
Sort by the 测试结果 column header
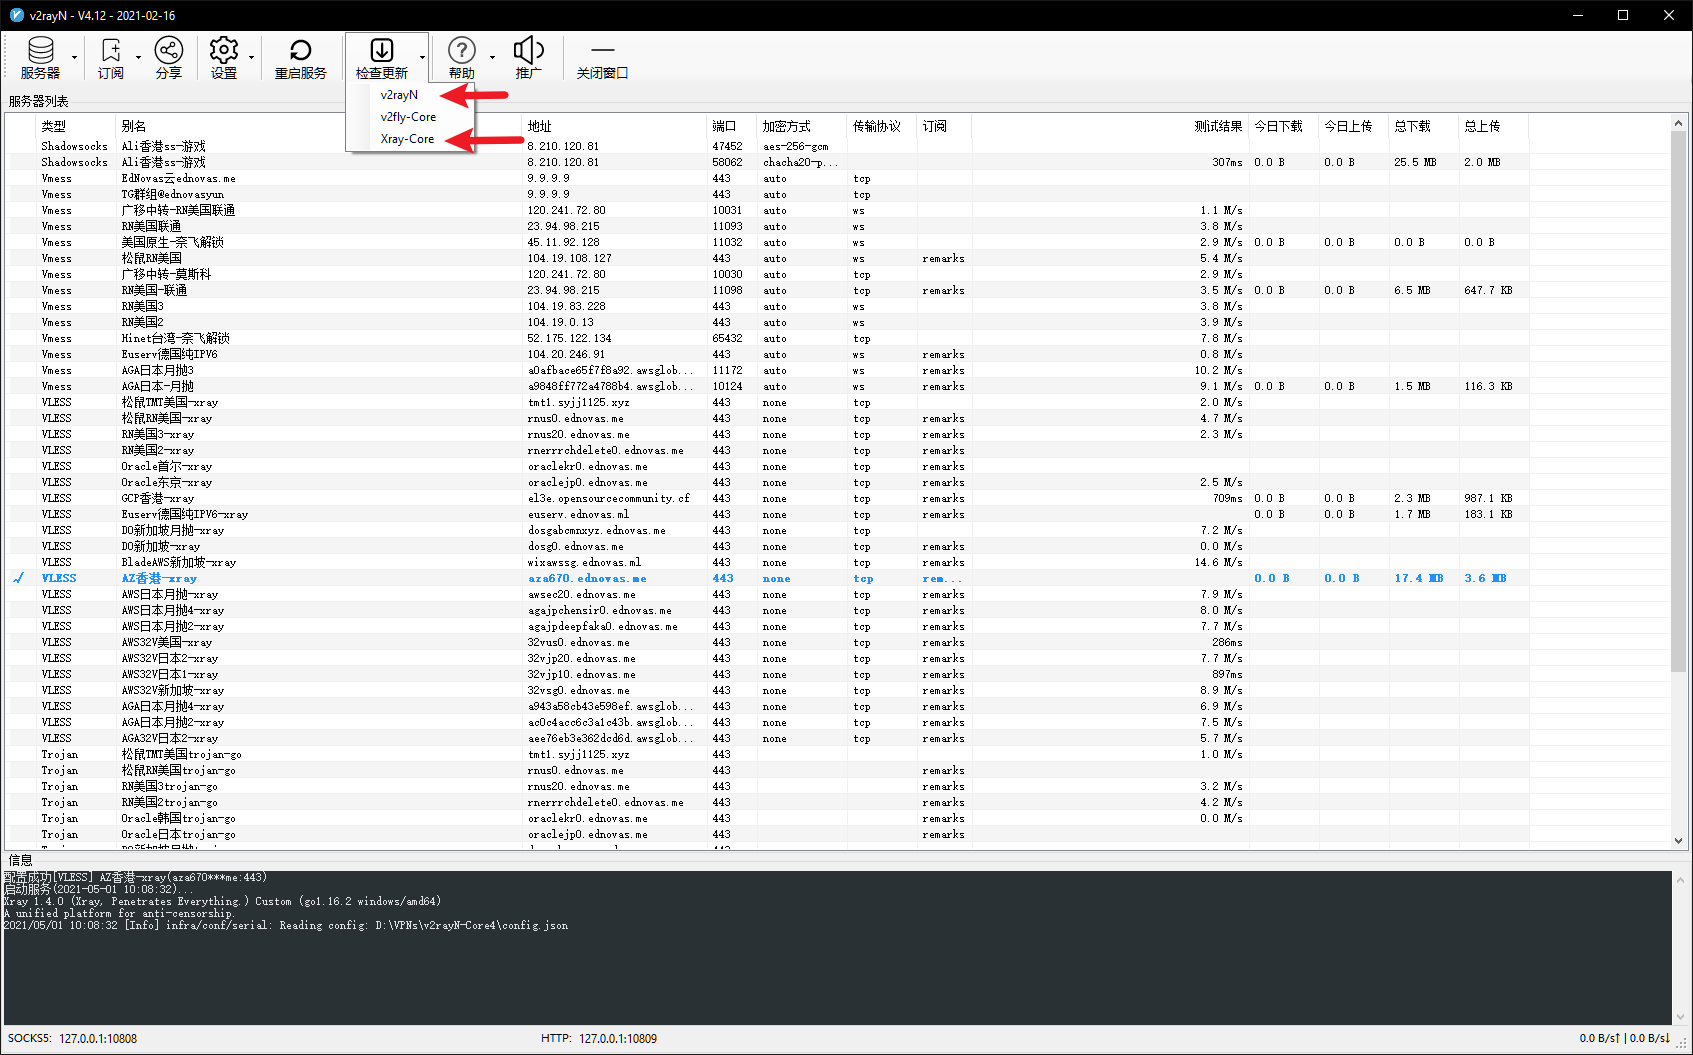[x=1217, y=126]
